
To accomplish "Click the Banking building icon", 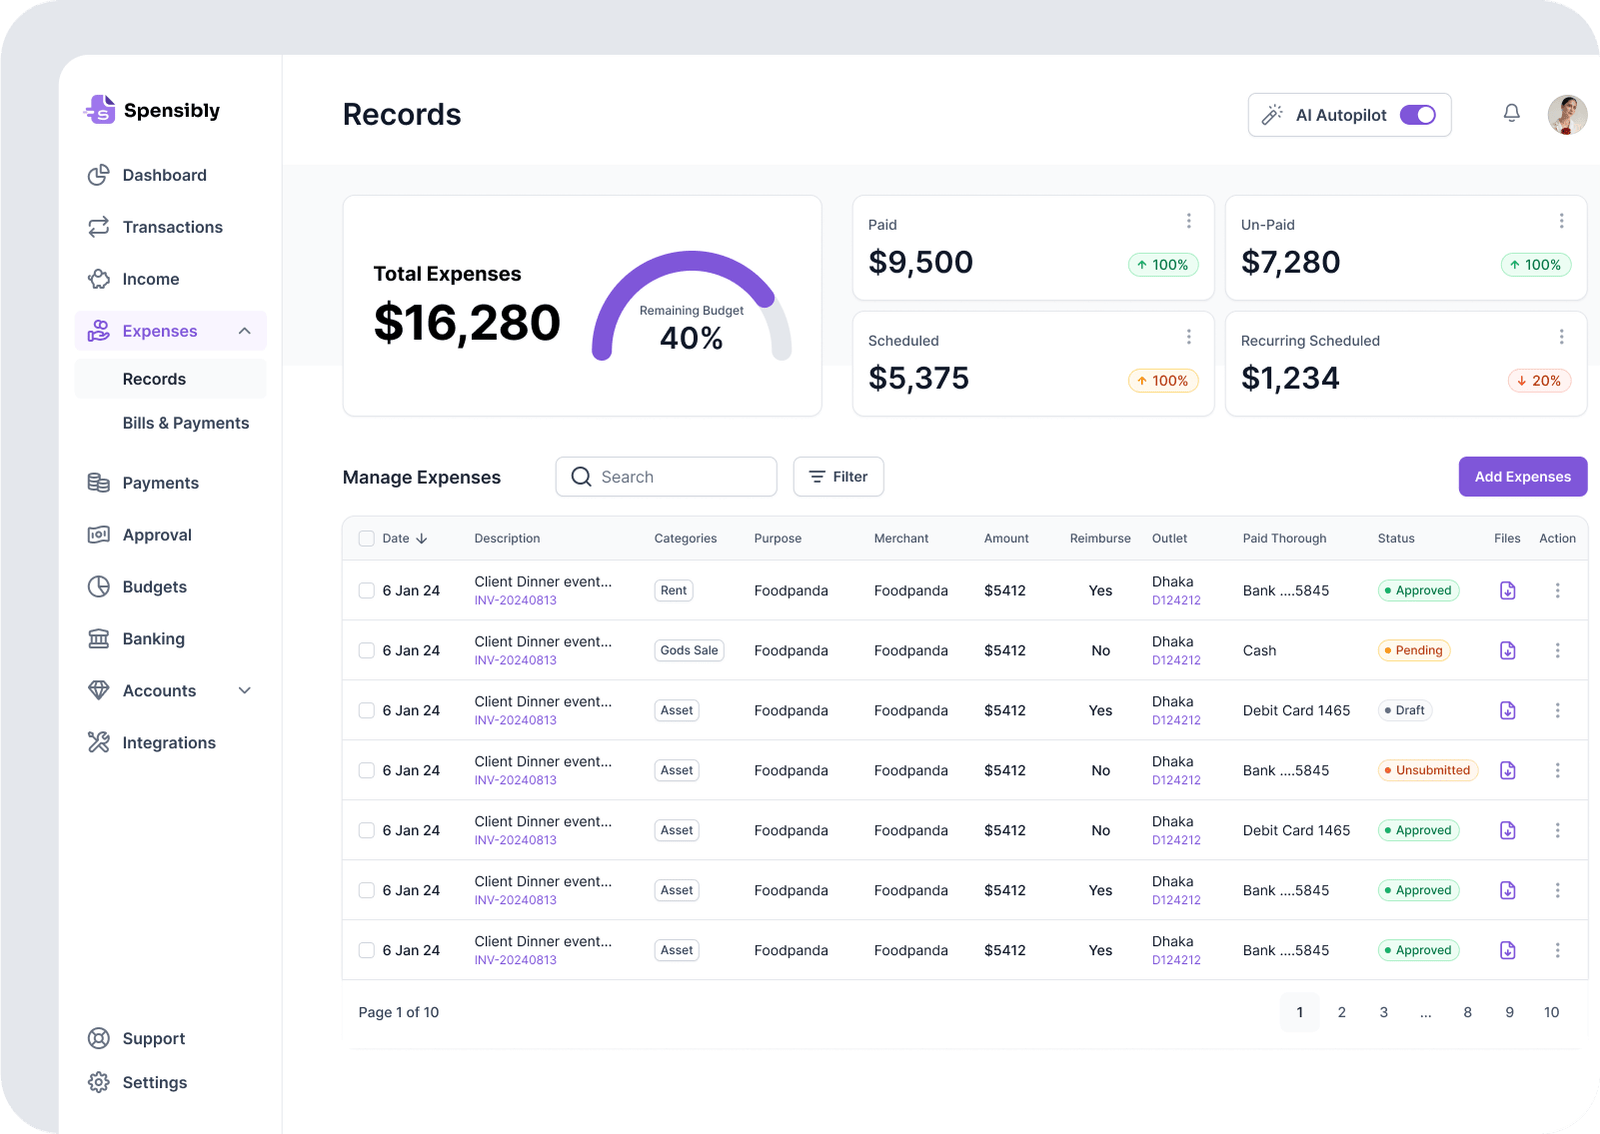I will (98, 639).
